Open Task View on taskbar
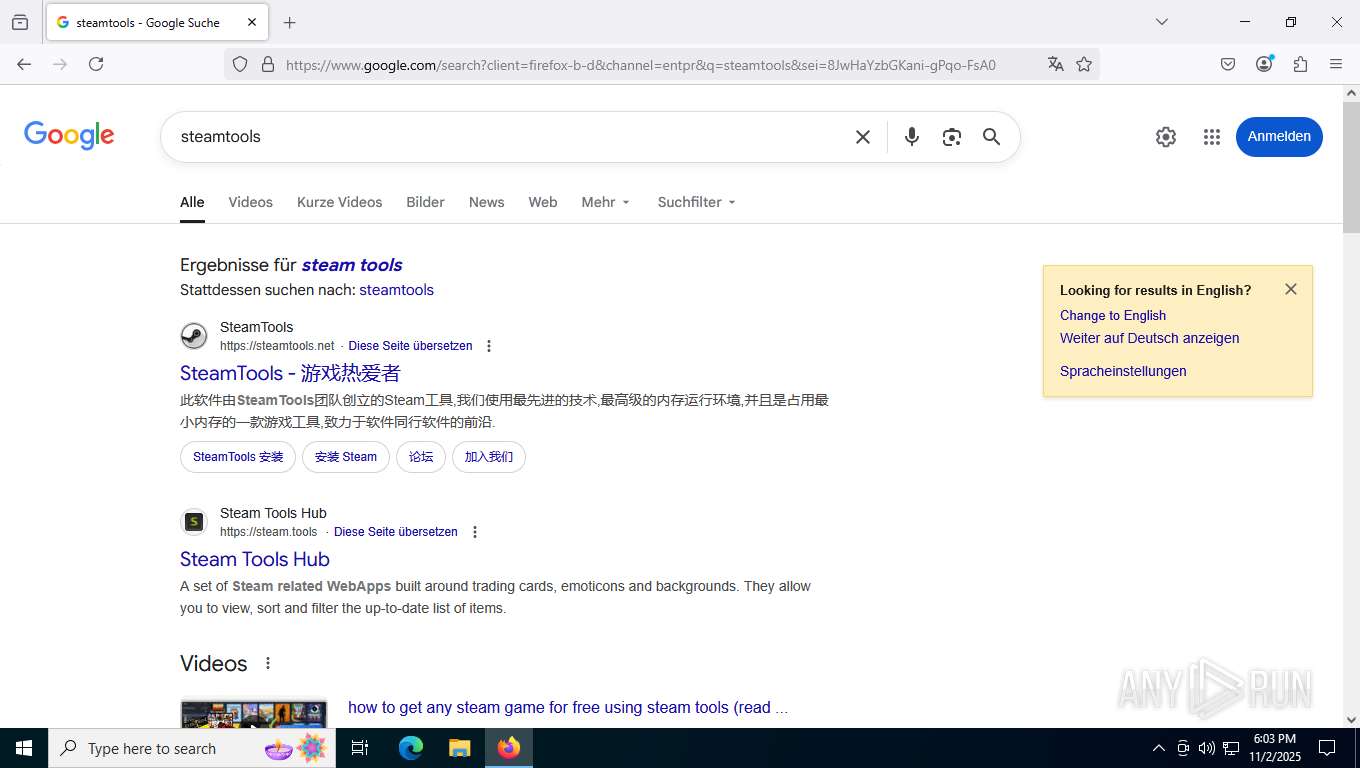This screenshot has height=768, width=1360. [x=361, y=748]
